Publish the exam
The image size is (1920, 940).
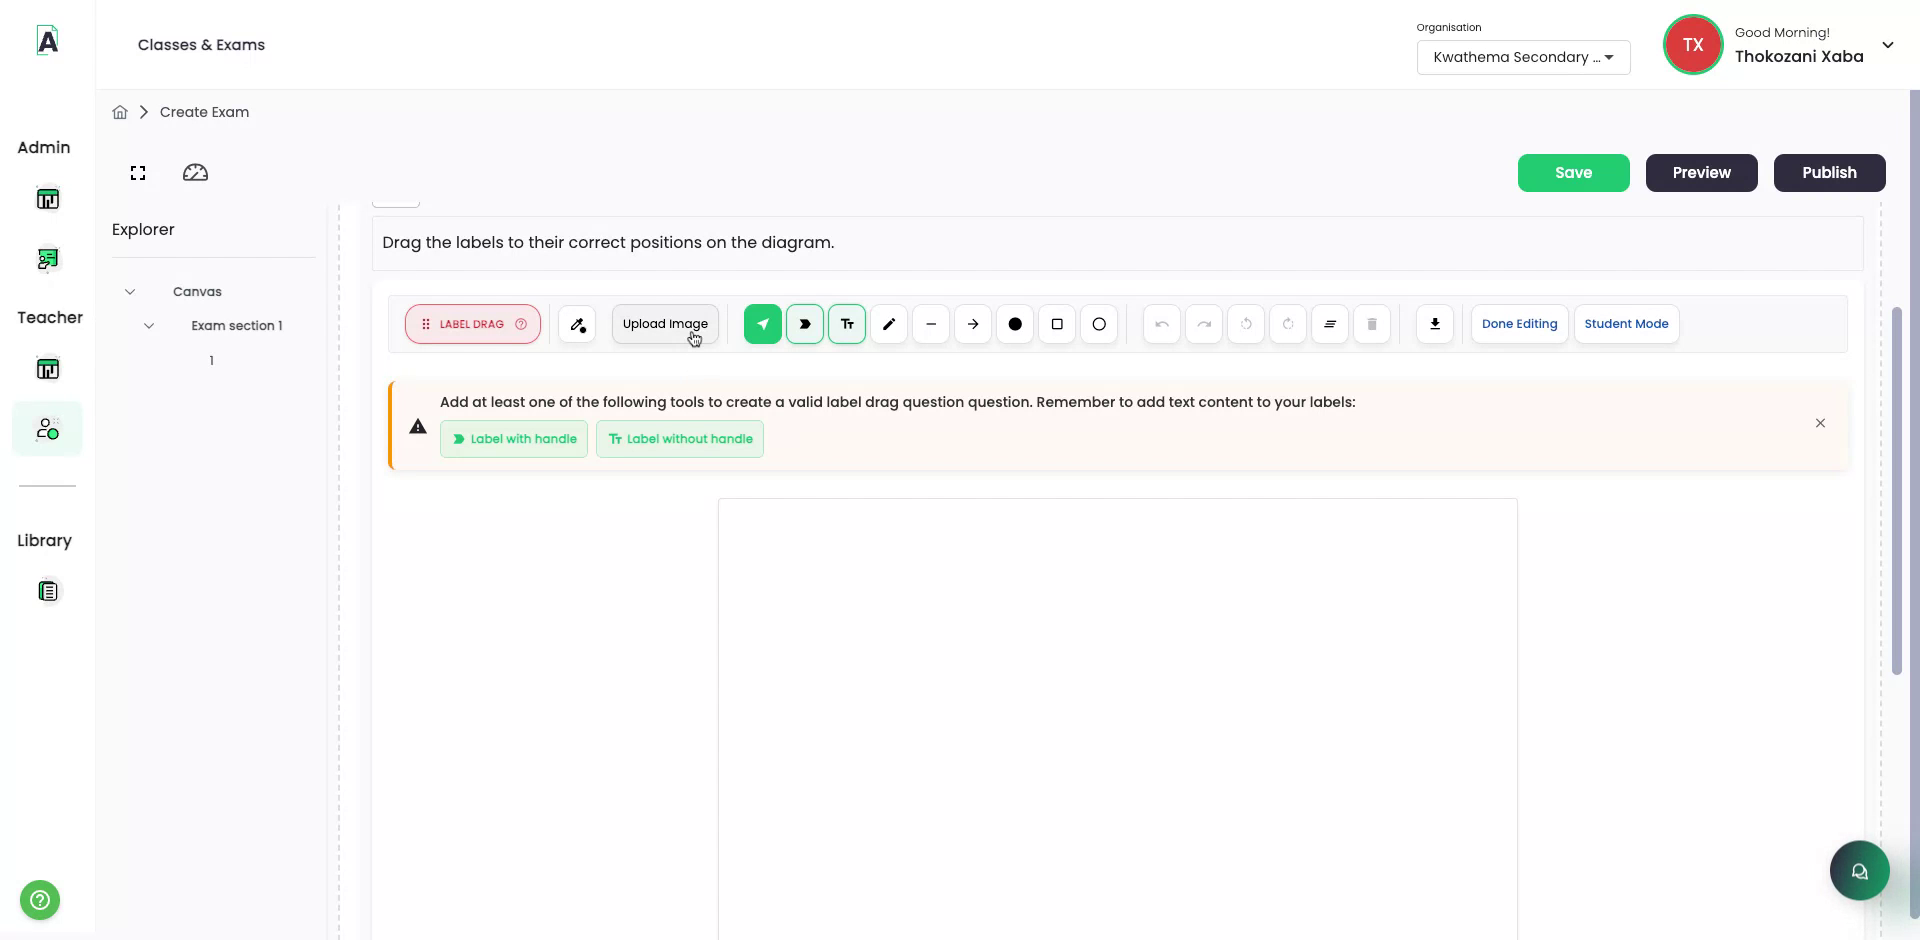click(x=1829, y=172)
